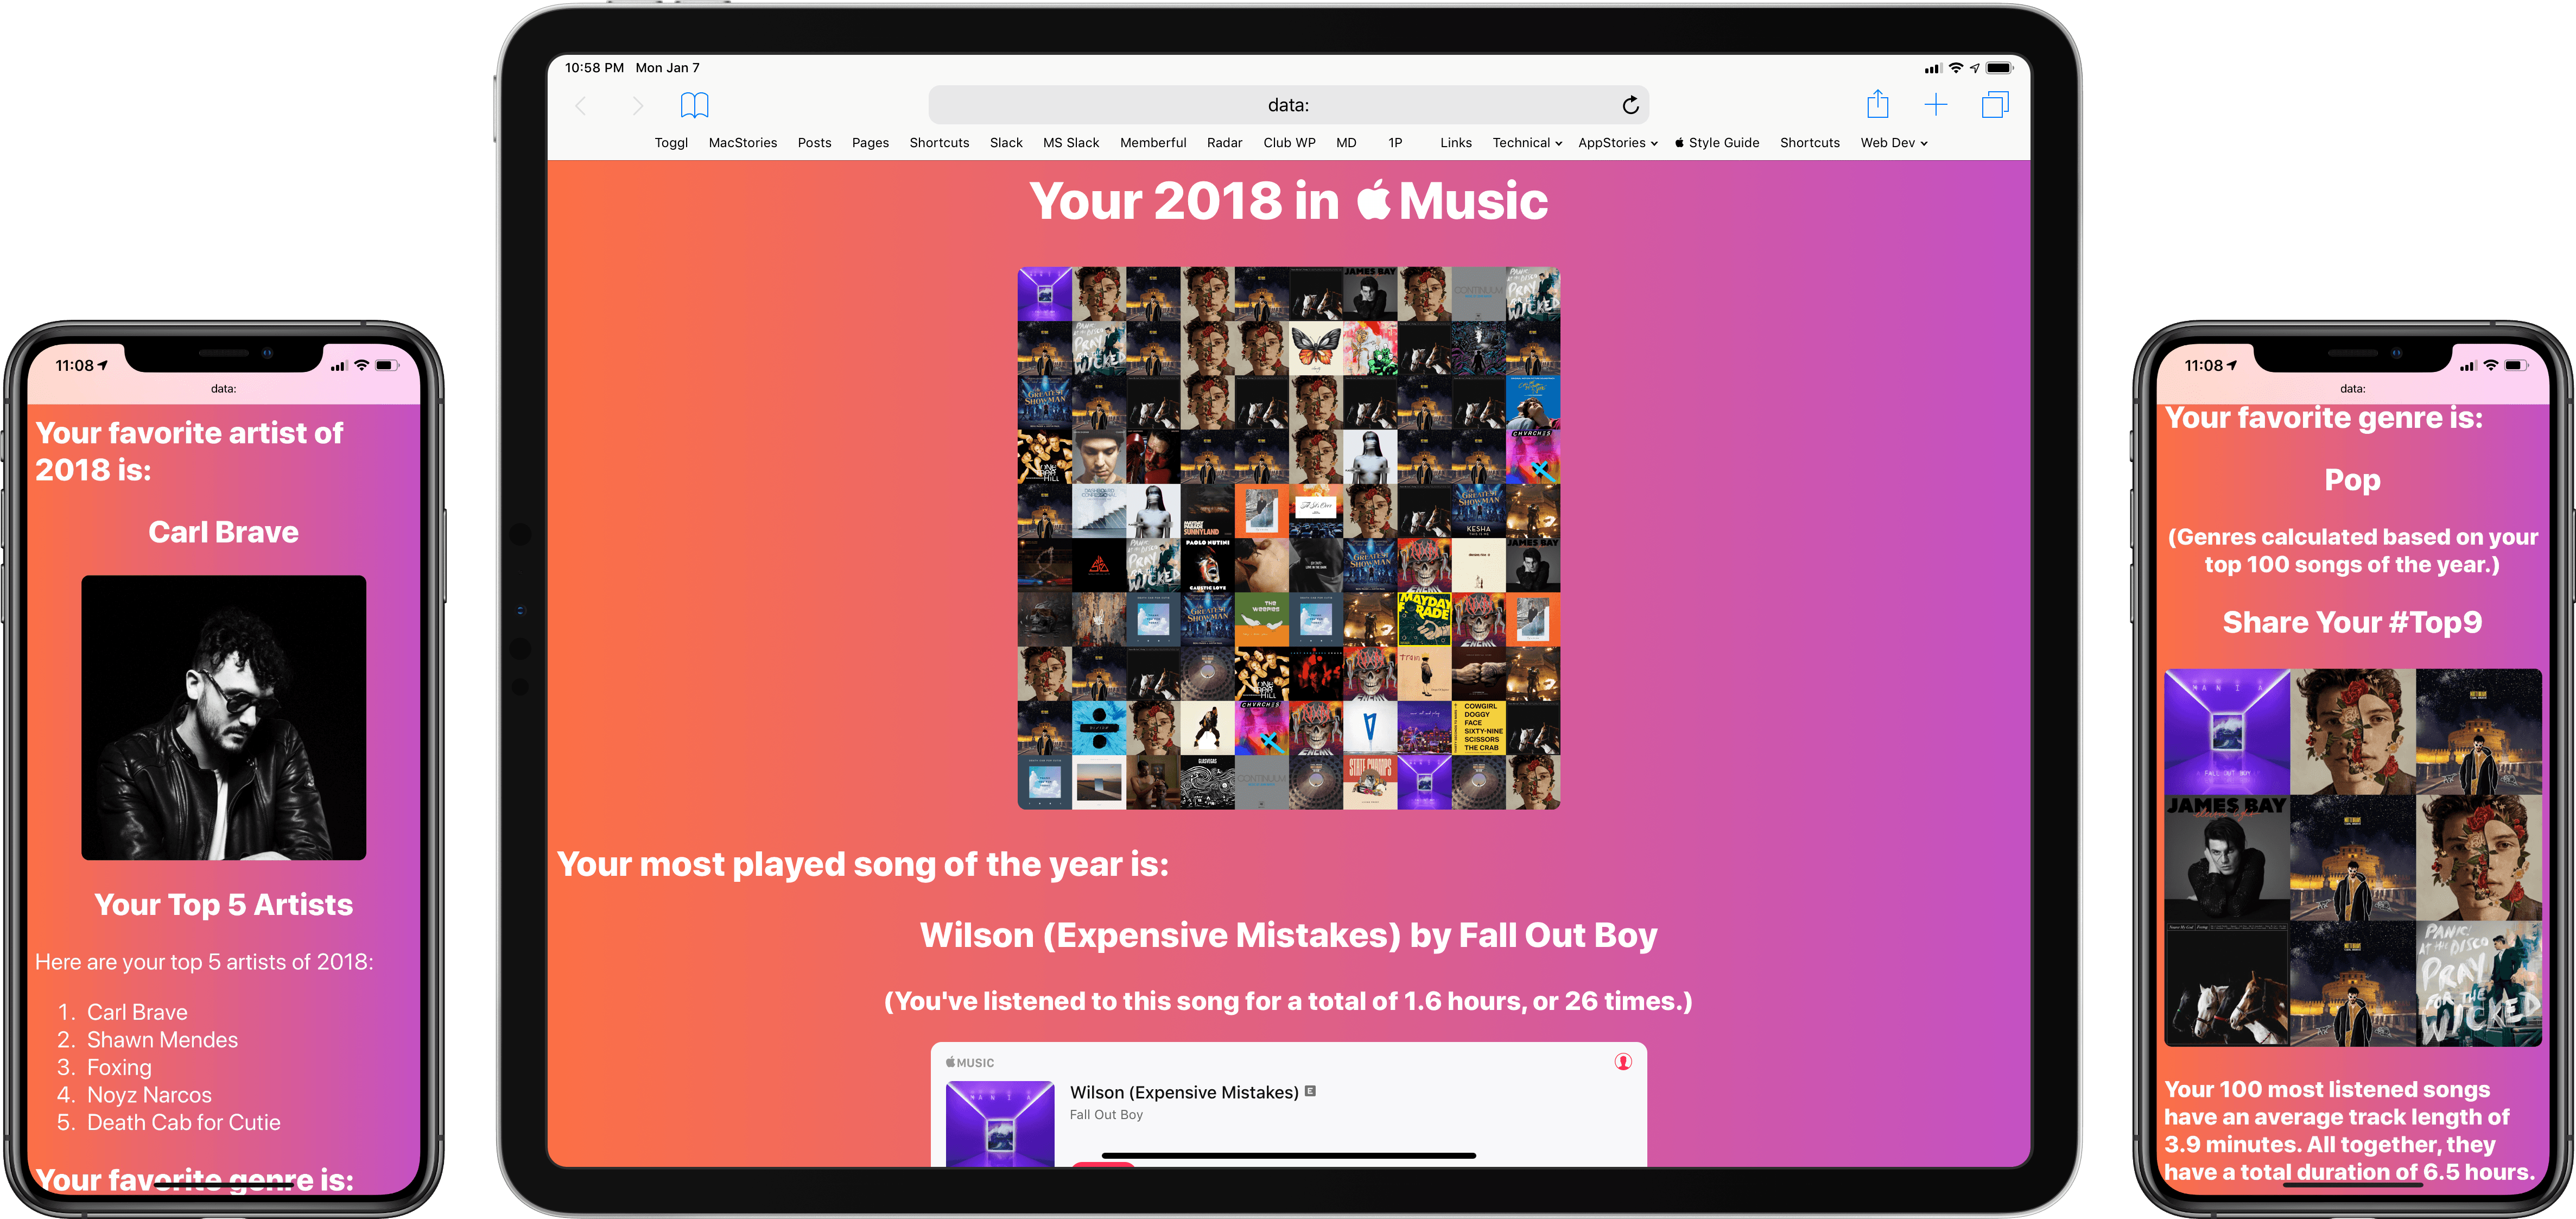This screenshot has width=2576, height=1219.
Task: Tap the Share sheet icon in Safari
Action: [x=1877, y=104]
